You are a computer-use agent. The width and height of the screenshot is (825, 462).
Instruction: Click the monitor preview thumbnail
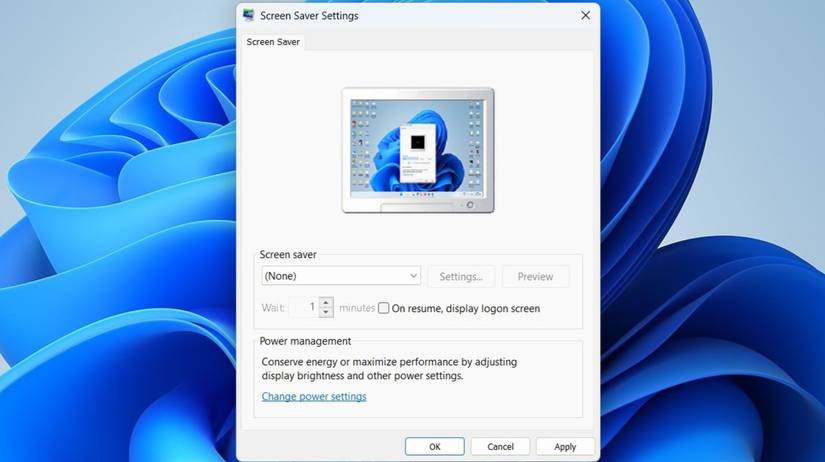[418, 150]
